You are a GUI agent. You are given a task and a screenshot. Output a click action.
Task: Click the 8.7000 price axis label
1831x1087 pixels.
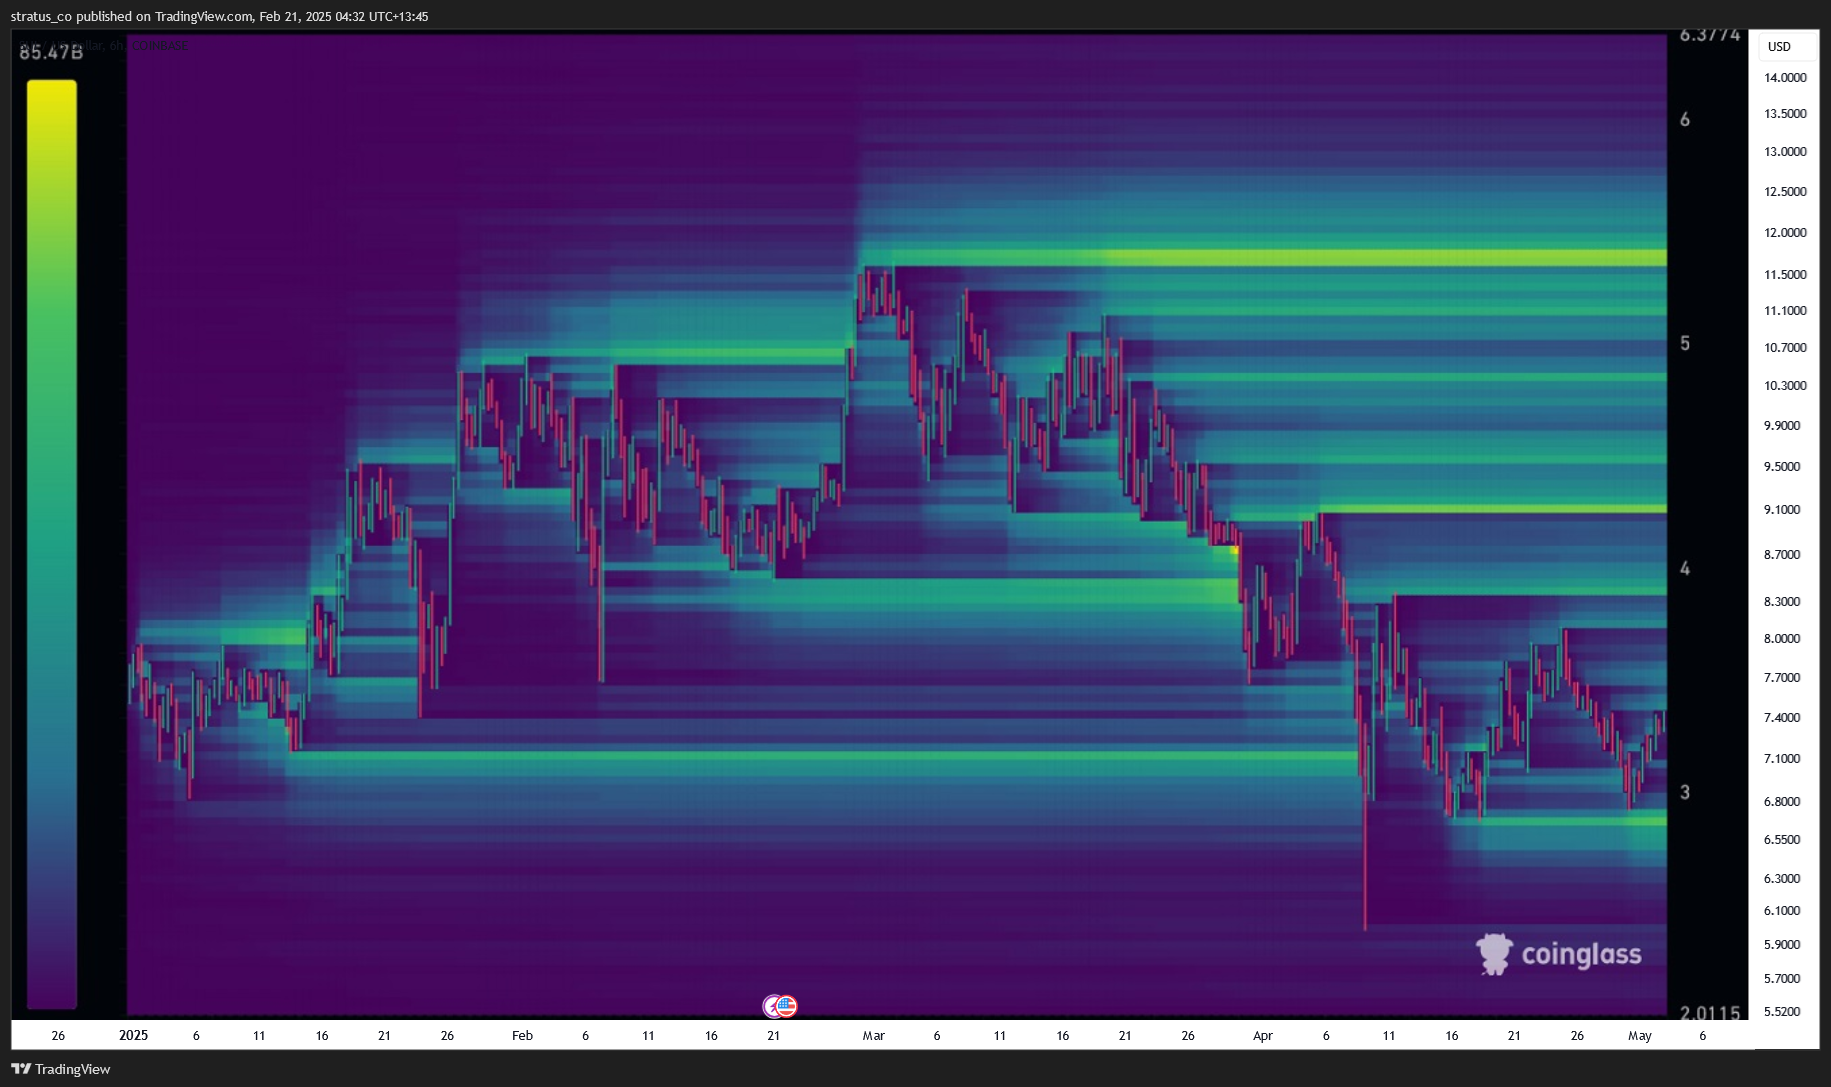1782,555
